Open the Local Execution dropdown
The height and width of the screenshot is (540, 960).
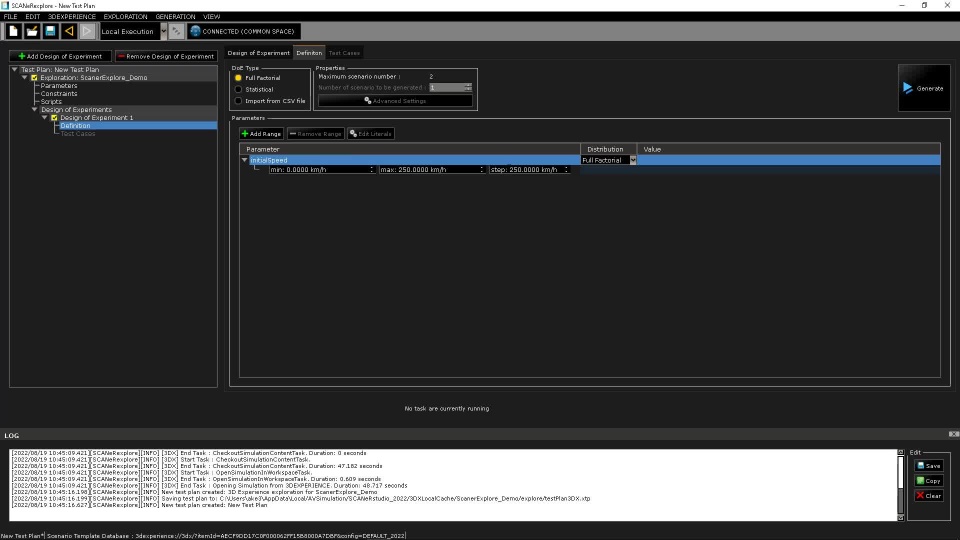(163, 31)
